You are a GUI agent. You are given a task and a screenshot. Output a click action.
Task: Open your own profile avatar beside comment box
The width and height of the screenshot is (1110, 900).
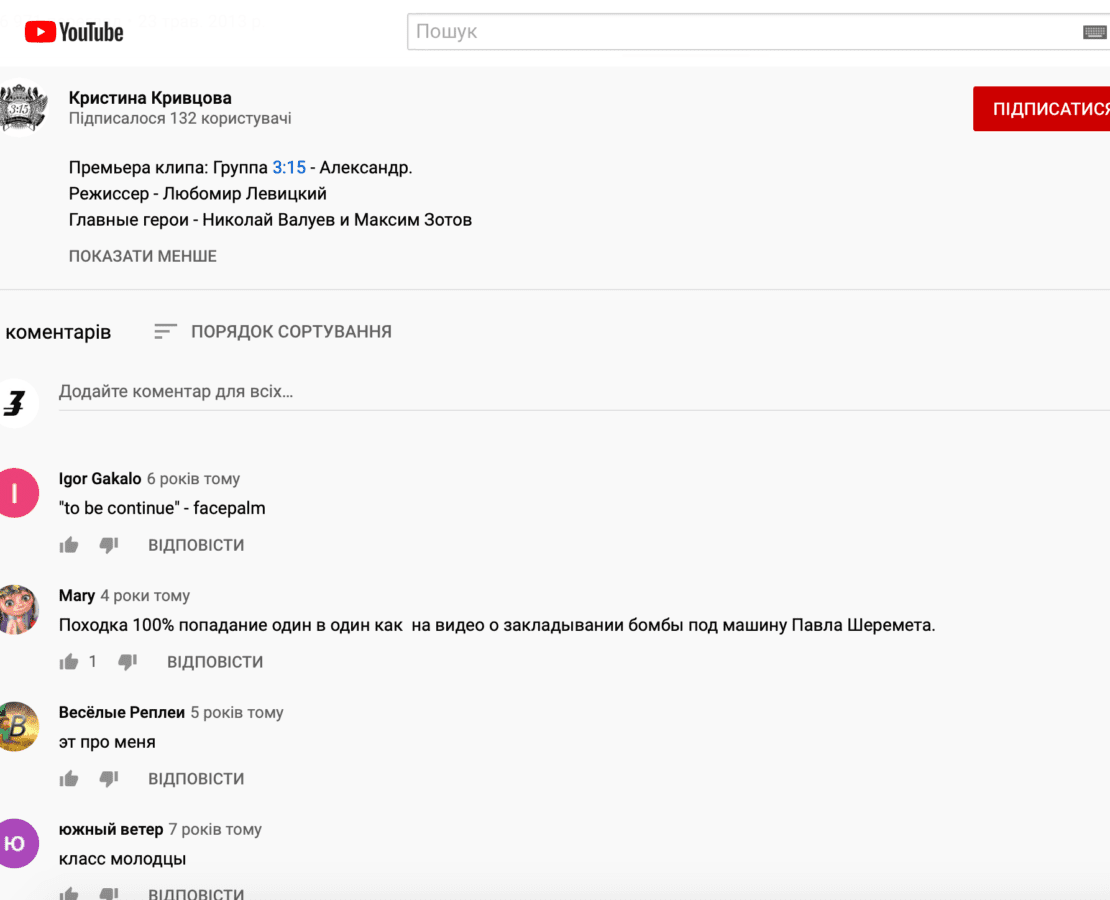16,403
